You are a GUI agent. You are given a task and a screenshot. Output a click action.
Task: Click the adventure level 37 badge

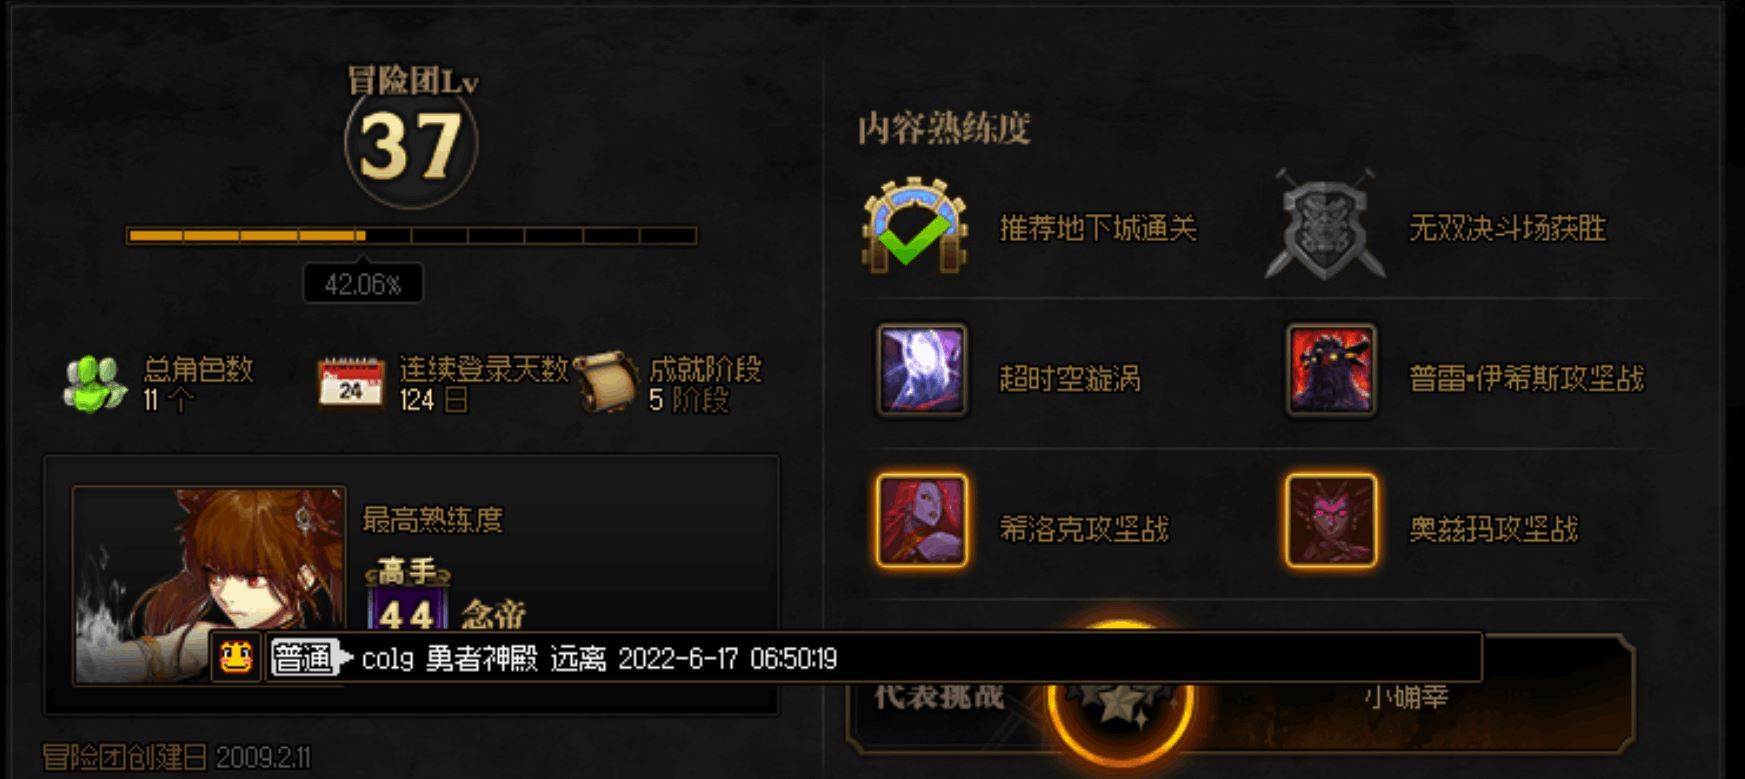click(411, 145)
